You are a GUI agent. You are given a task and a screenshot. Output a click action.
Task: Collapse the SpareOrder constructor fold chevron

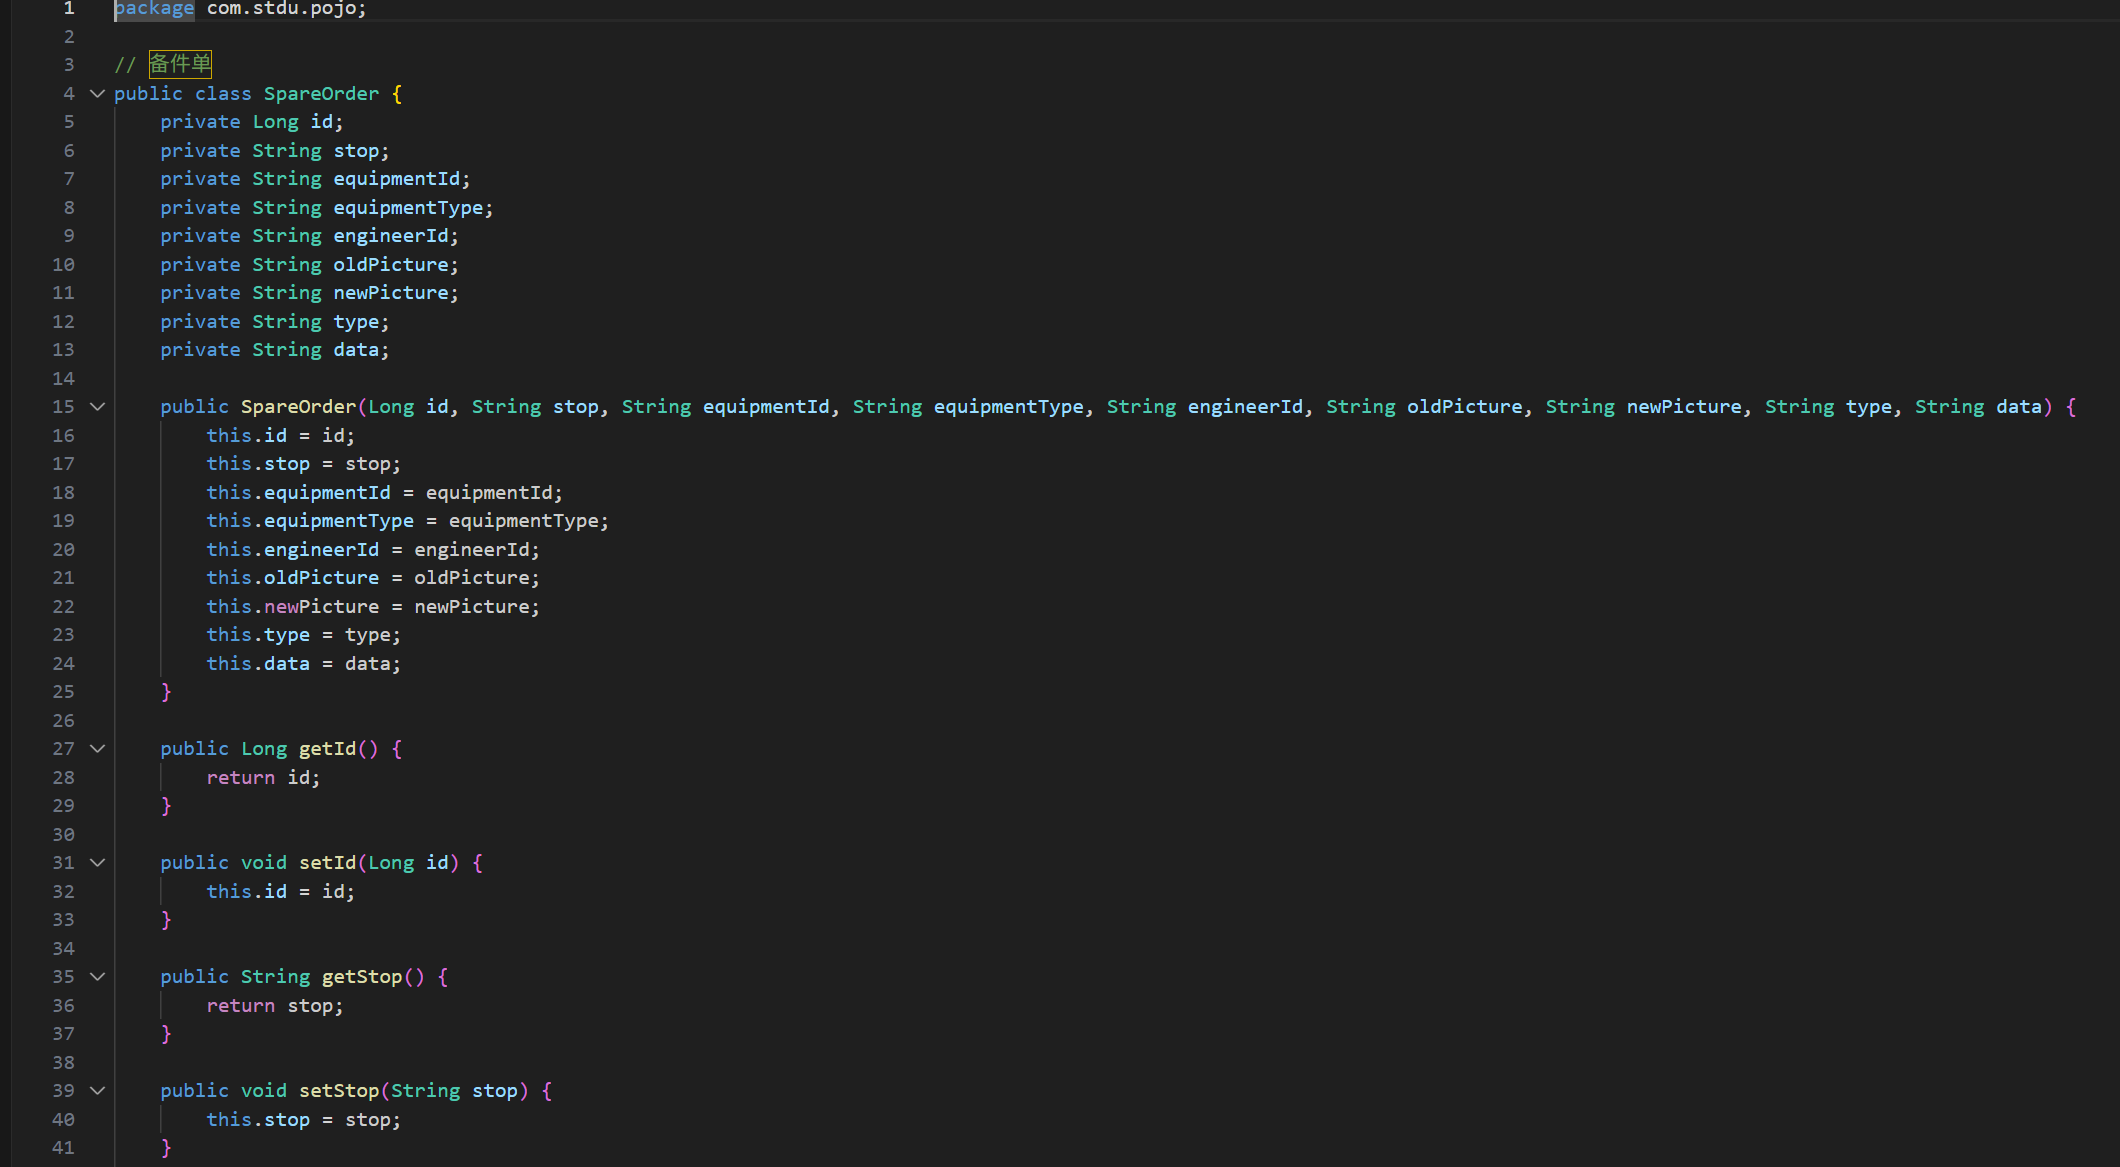(97, 407)
